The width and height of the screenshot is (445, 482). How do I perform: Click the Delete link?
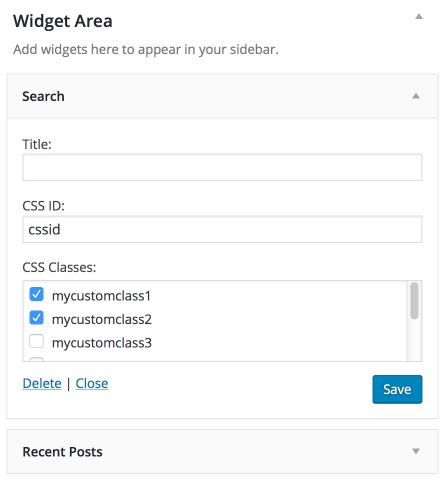pos(42,383)
